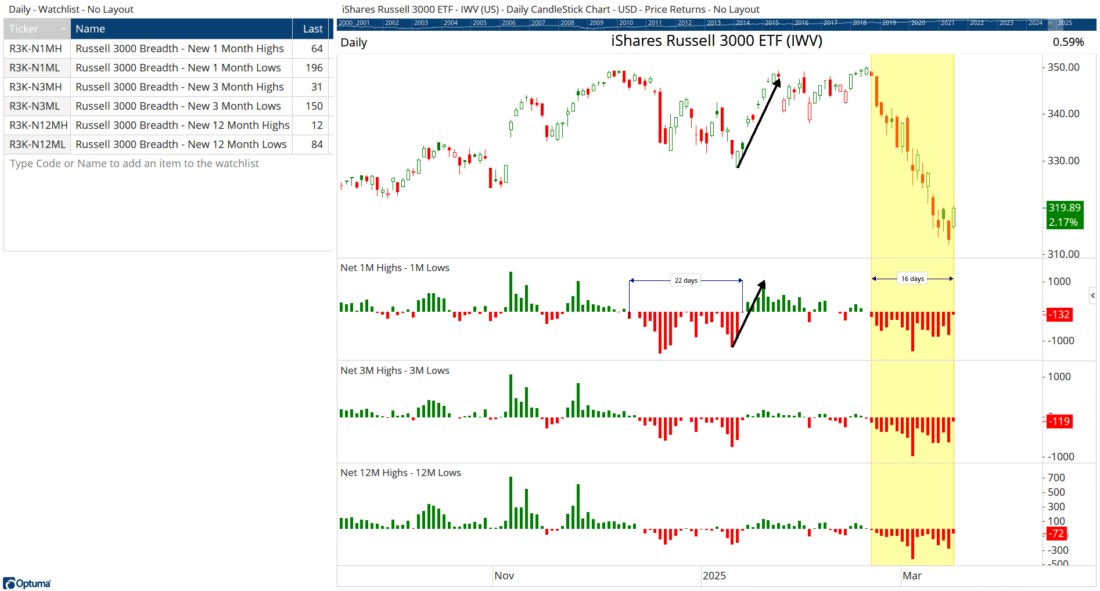Open 'New 12 Month Highs' breadth name

[x=182, y=125]
